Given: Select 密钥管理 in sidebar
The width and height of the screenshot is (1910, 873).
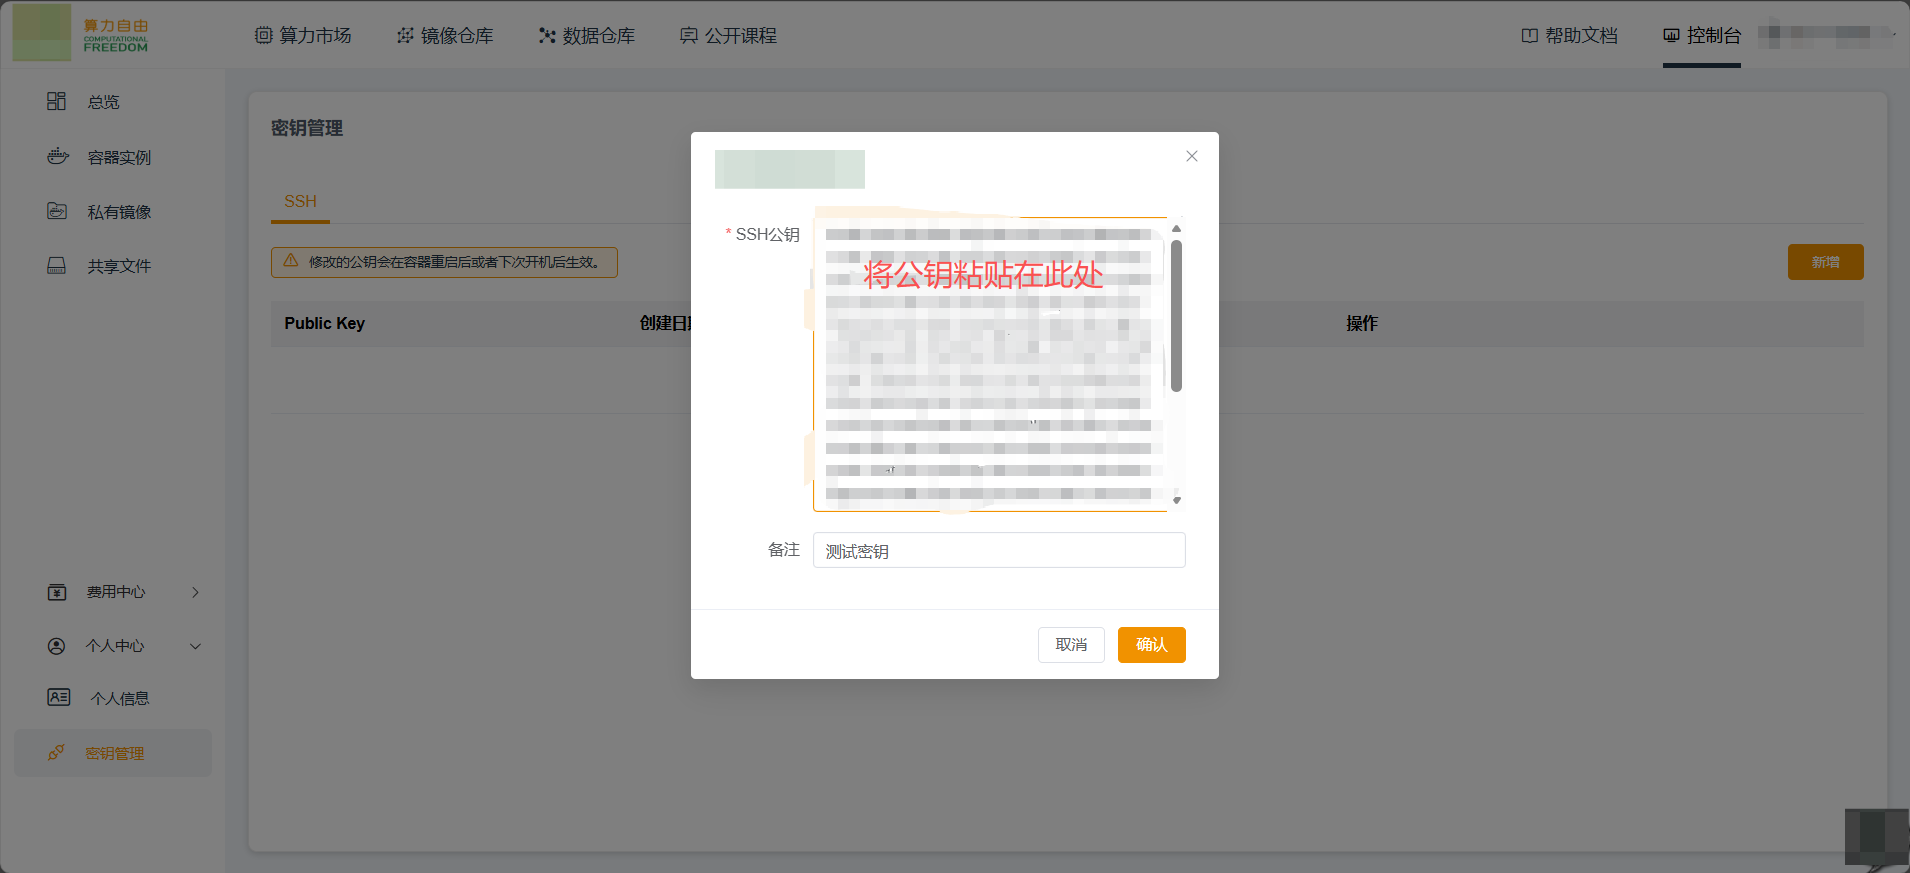Looking at the screenshot, I should pos(113,753).
